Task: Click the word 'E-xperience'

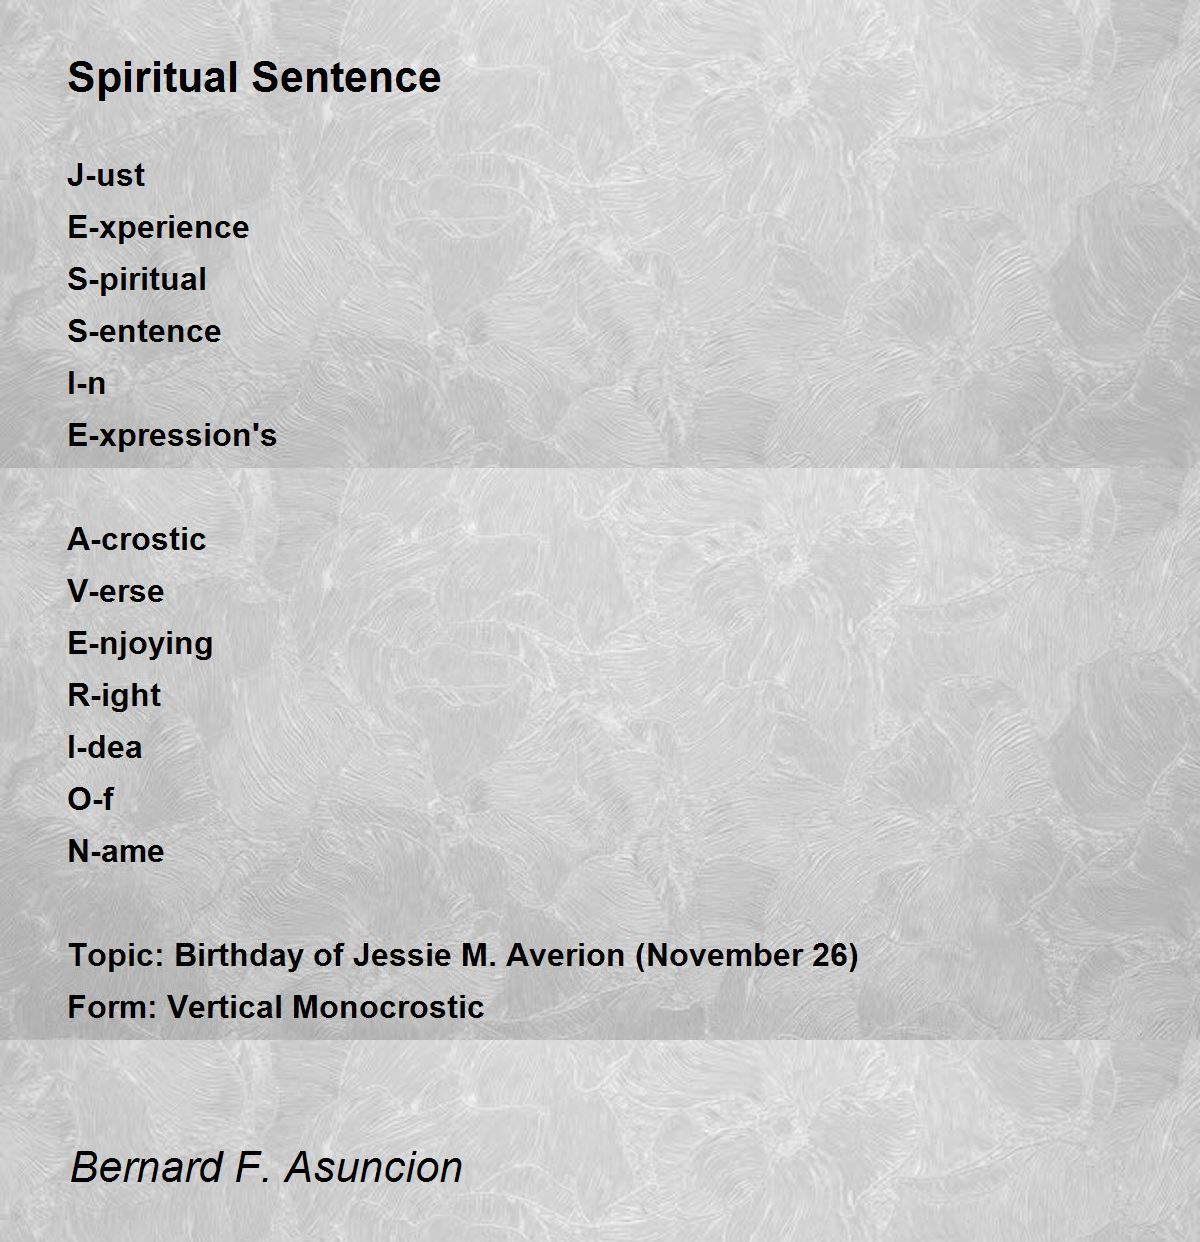Action: 158,227
